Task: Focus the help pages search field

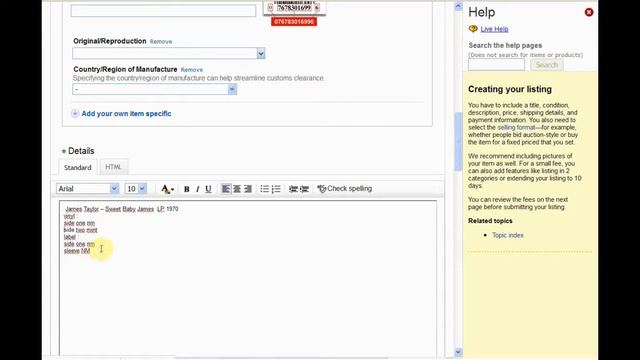Action: 496,64
